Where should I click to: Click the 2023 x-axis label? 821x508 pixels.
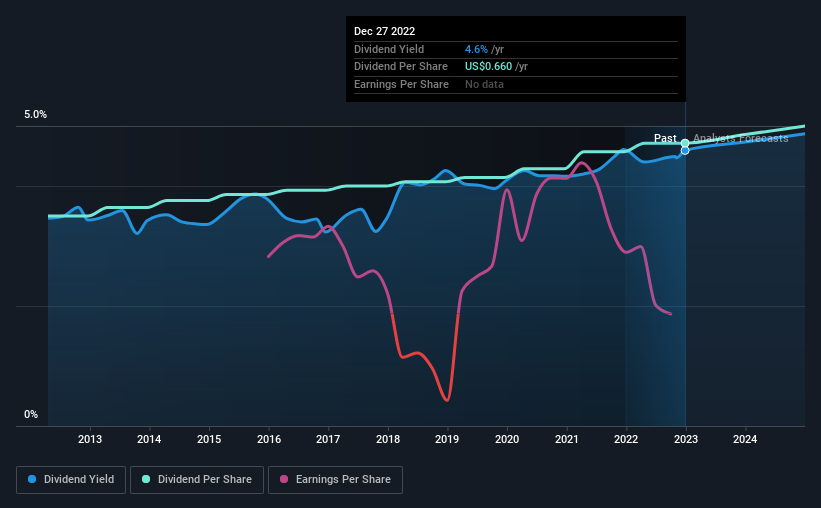click(686, 439)
